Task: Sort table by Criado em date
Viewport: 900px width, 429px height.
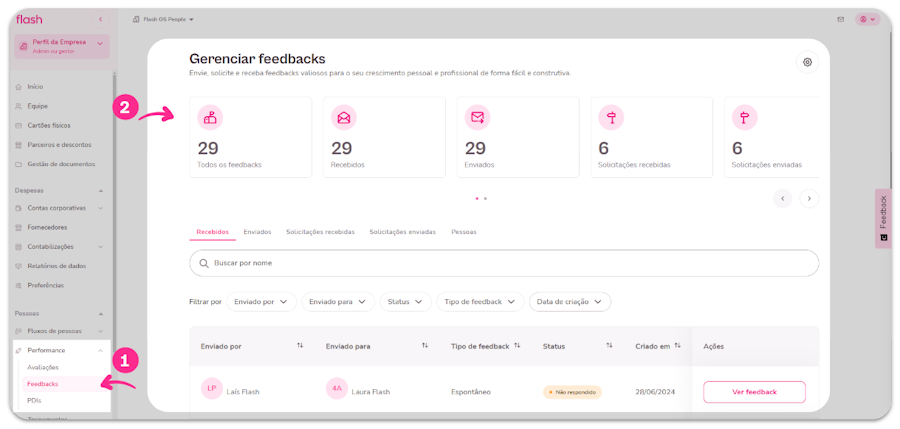Action: (677, 346)
